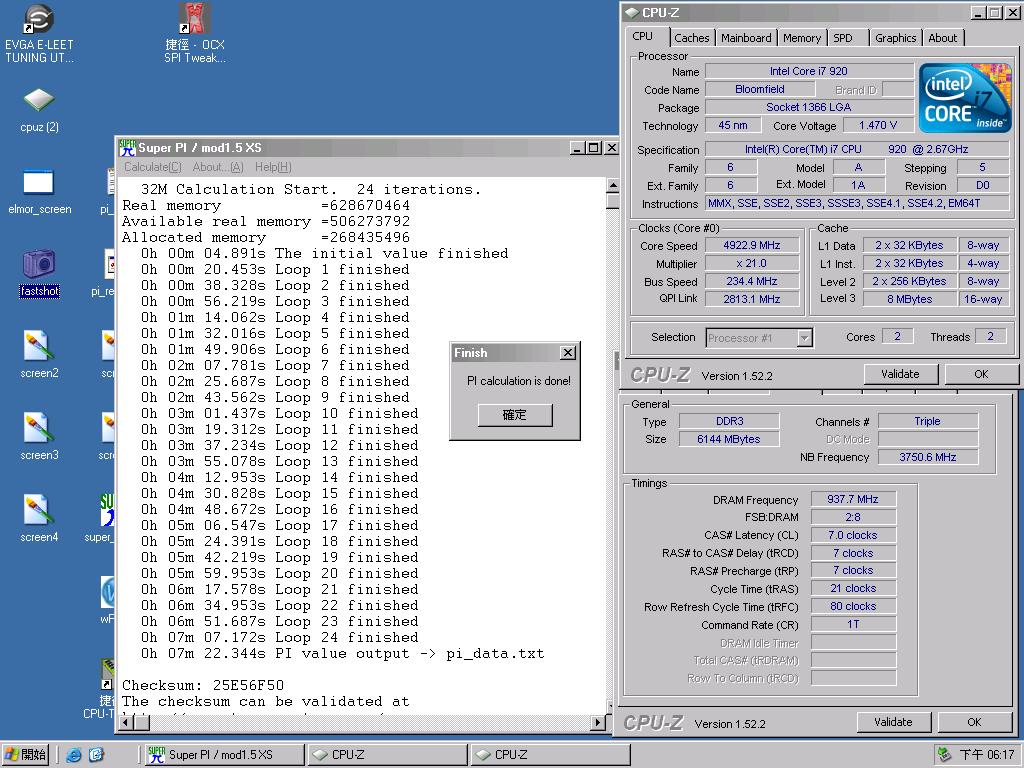This screenshot has height=768, width=1024.
Task: Switch to second CPU-Z taskbar button
Action: 551,755
